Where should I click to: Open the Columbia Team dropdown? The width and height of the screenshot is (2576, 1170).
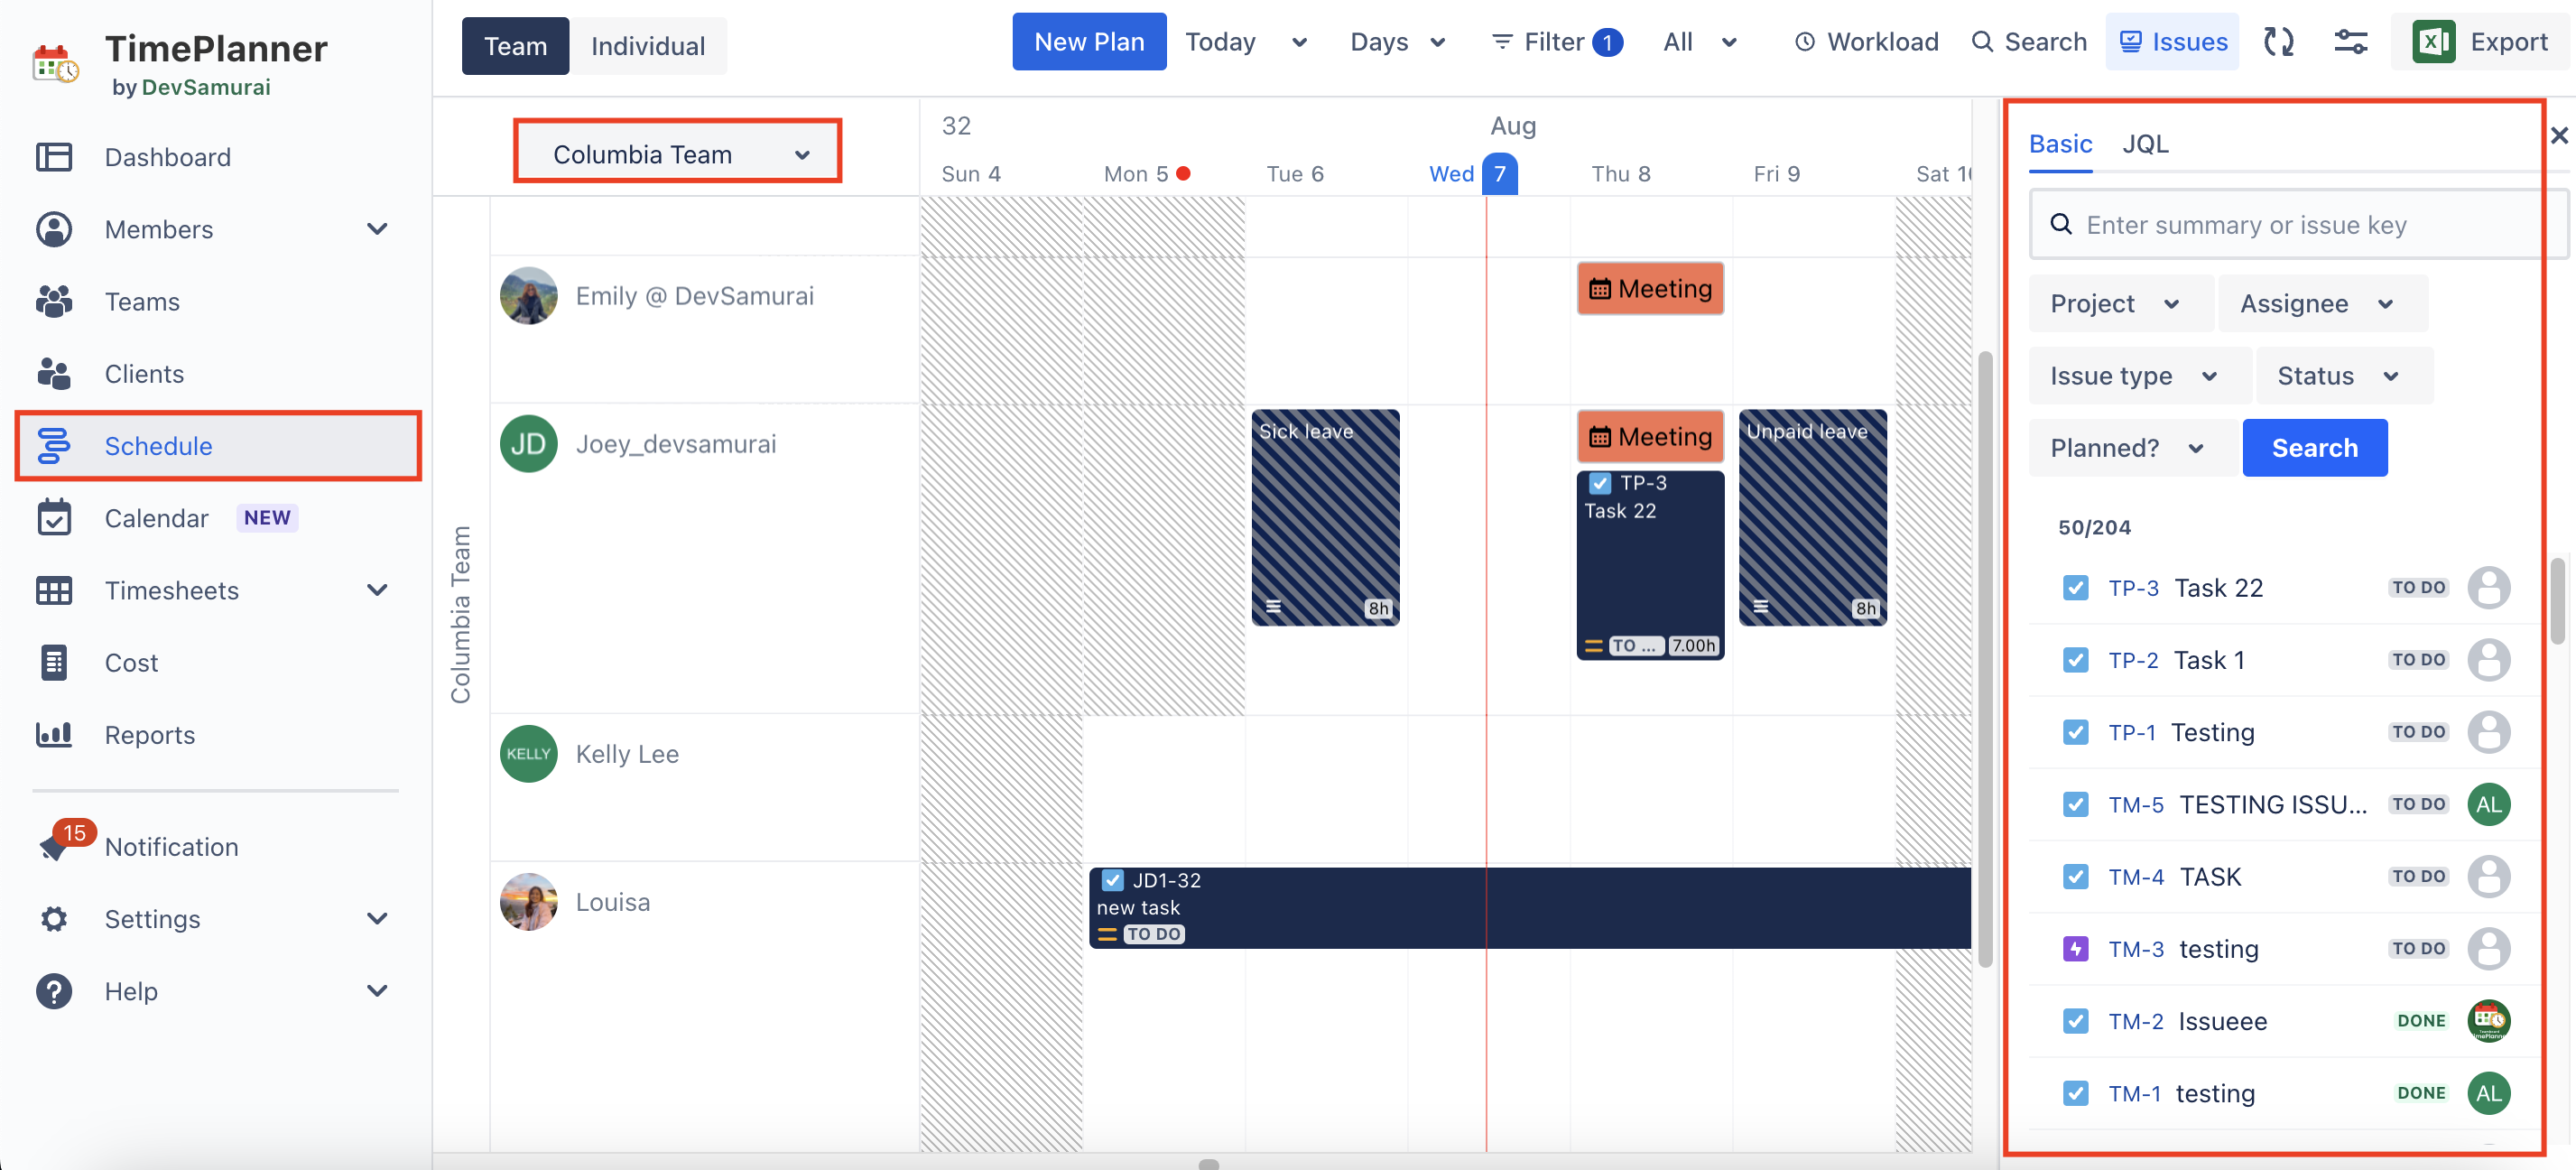point(678,154)
